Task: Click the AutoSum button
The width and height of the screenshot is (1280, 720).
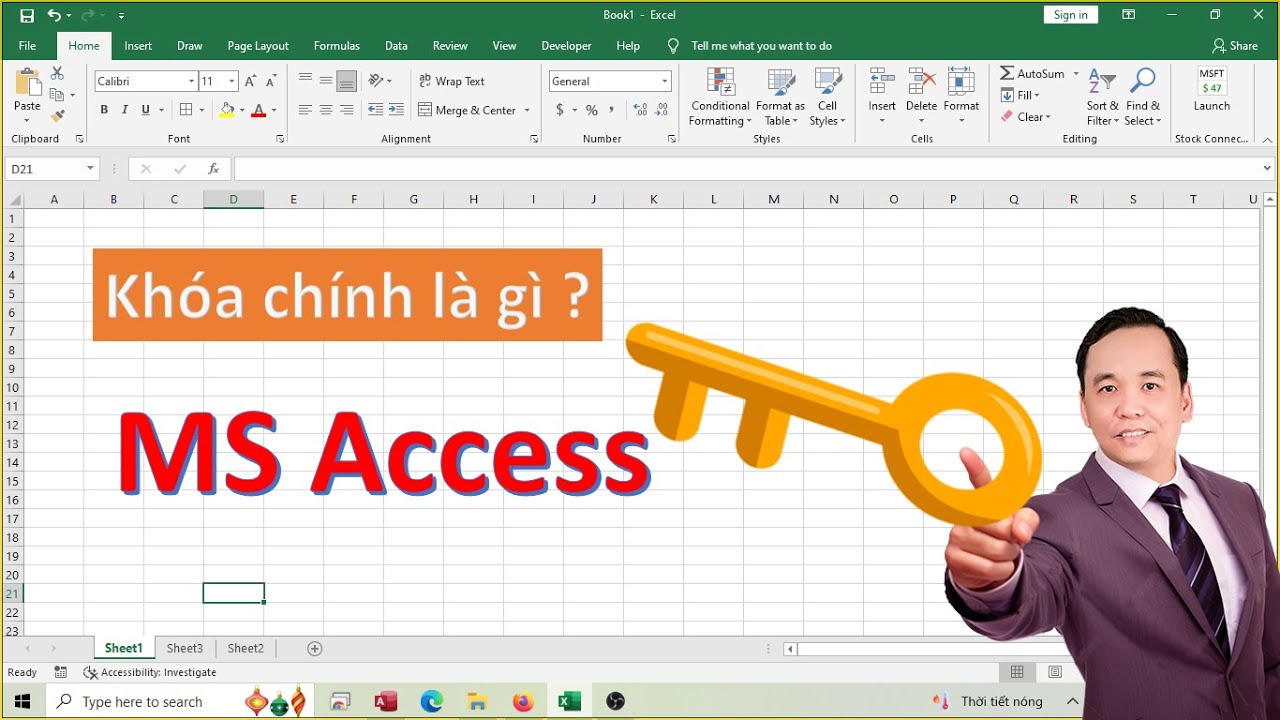Action: point(1032,73)
